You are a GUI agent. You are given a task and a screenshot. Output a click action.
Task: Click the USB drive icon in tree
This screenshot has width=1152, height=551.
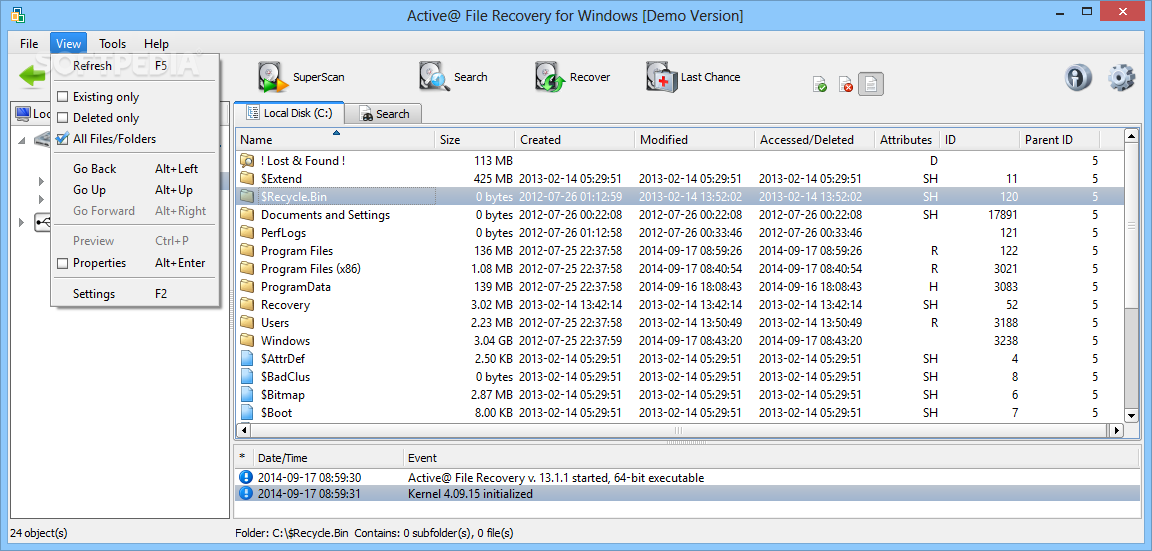click(43, 222)
